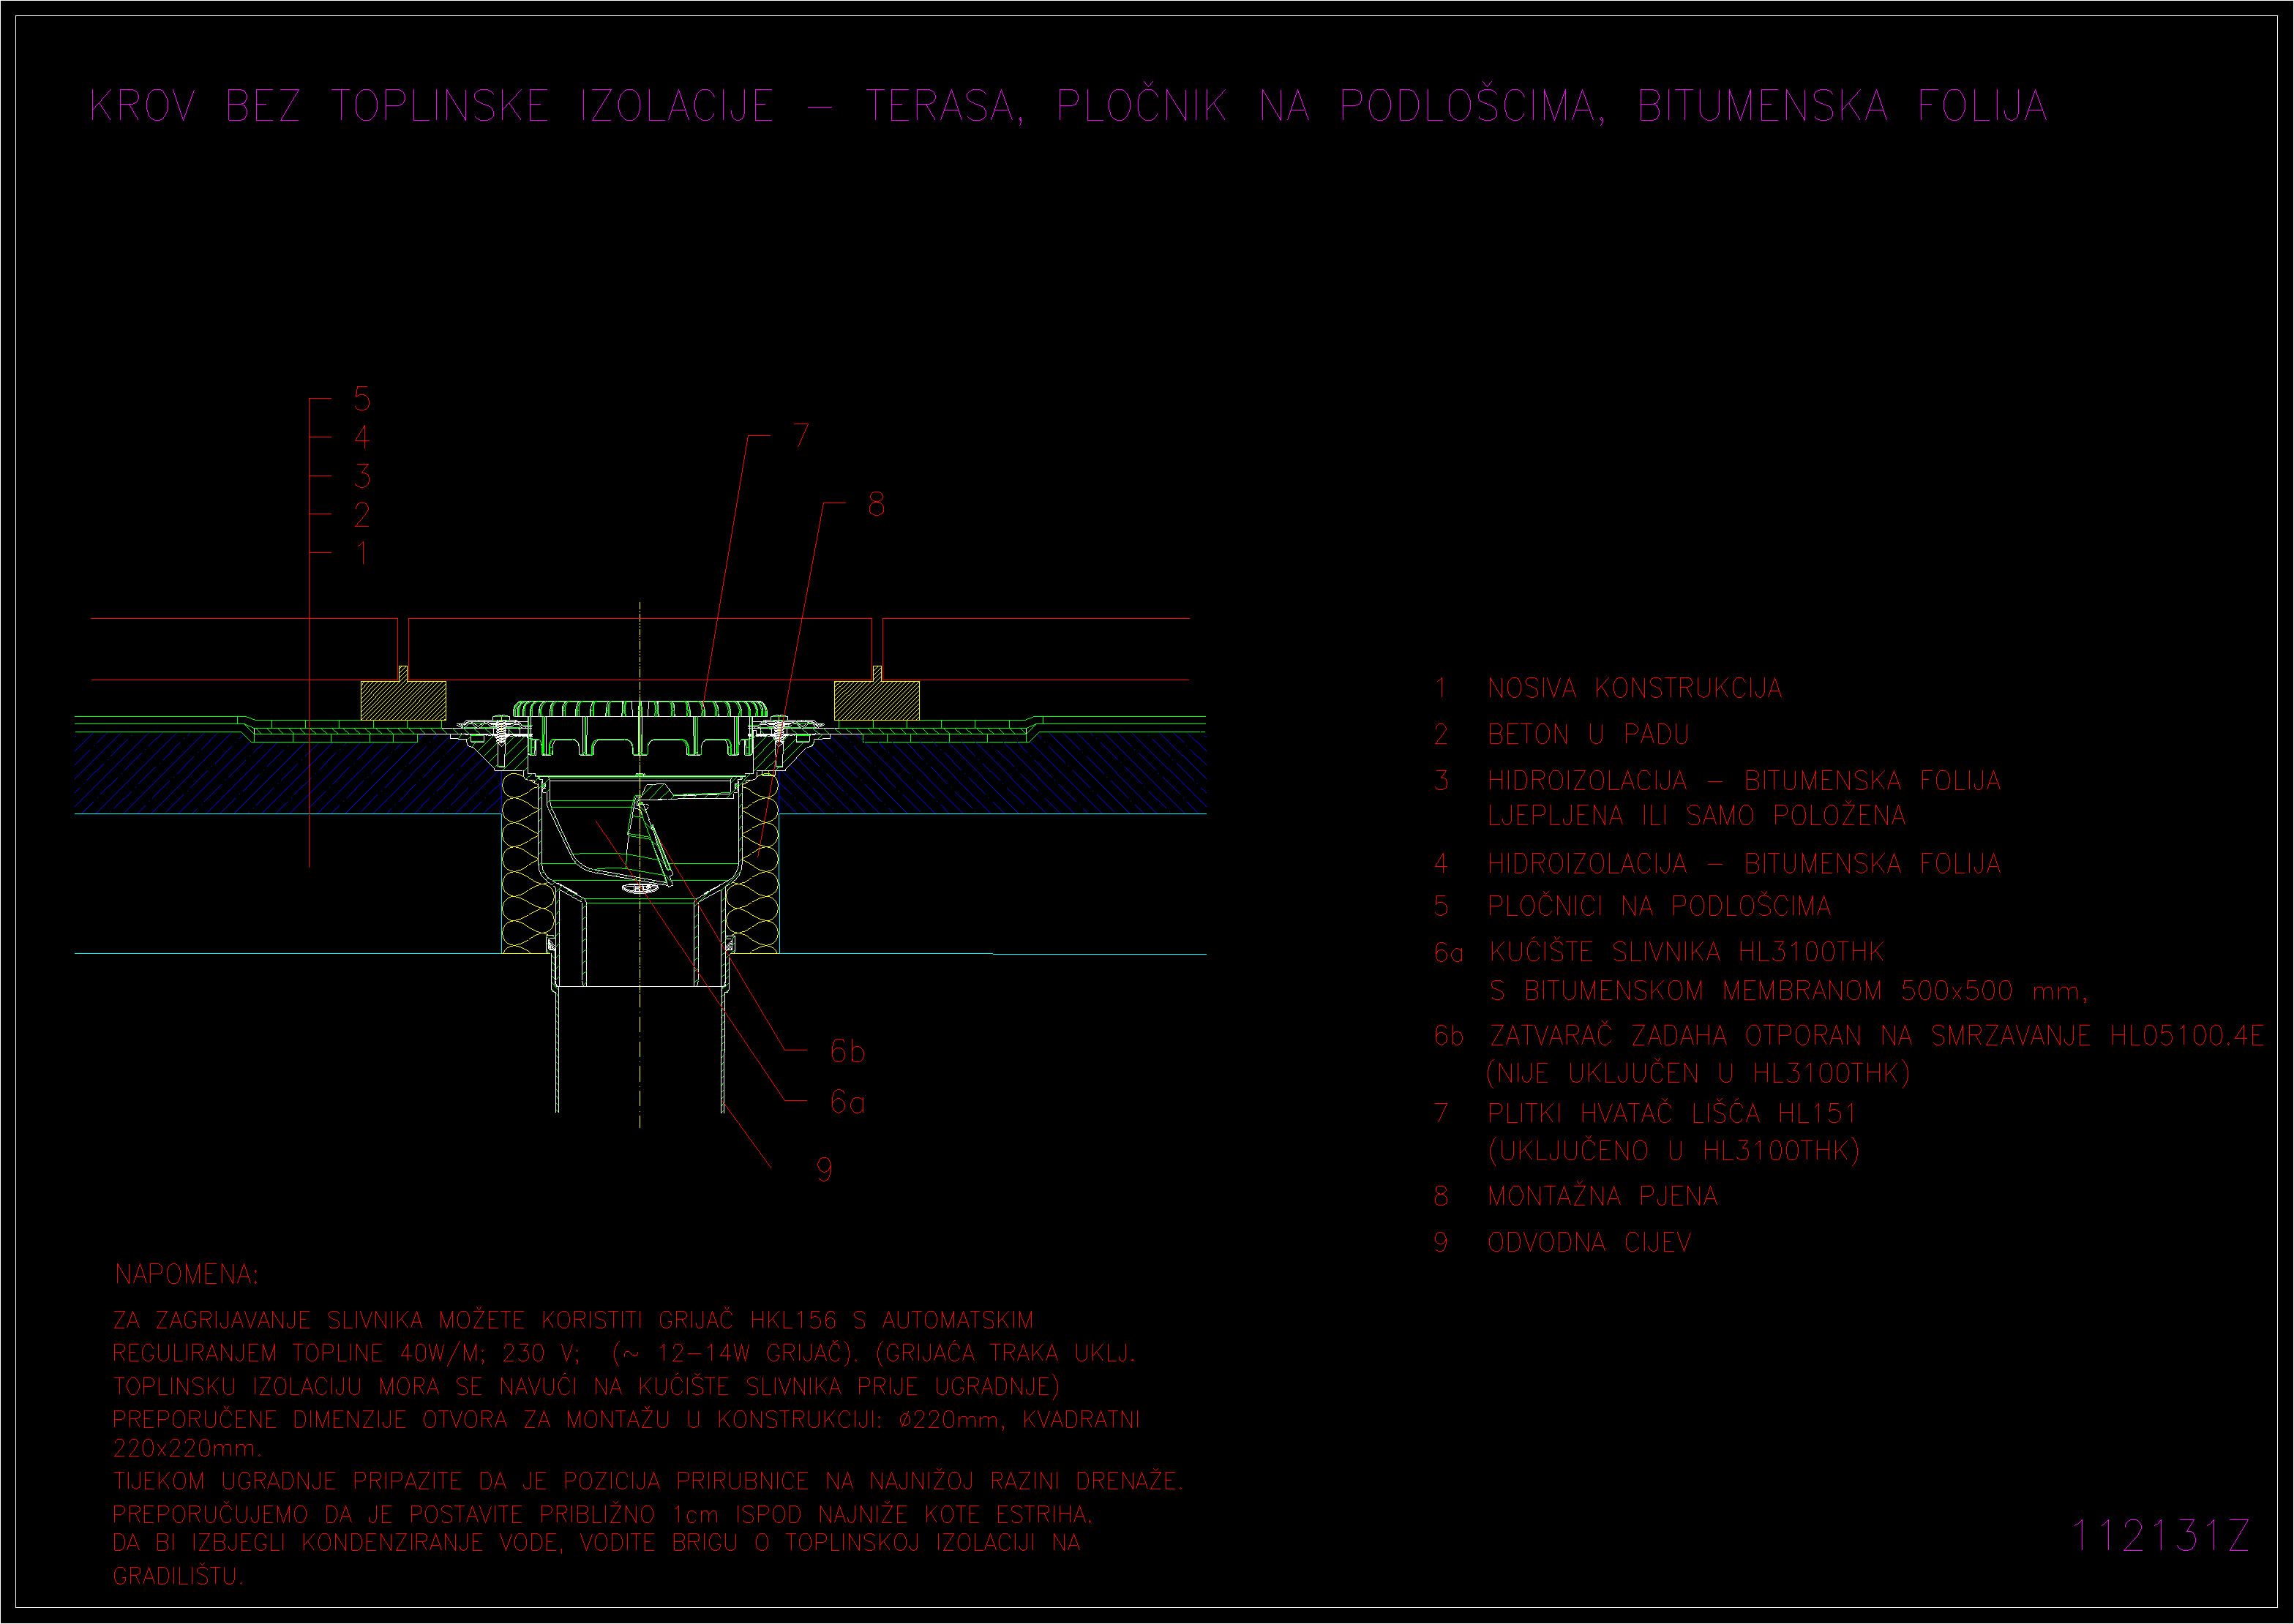This screenshot has height=1624, width=2294.
Task: Click legend text 'MONTAŽNA PJENA'
Action: pyautogui.click(x=1602, y=1196)
